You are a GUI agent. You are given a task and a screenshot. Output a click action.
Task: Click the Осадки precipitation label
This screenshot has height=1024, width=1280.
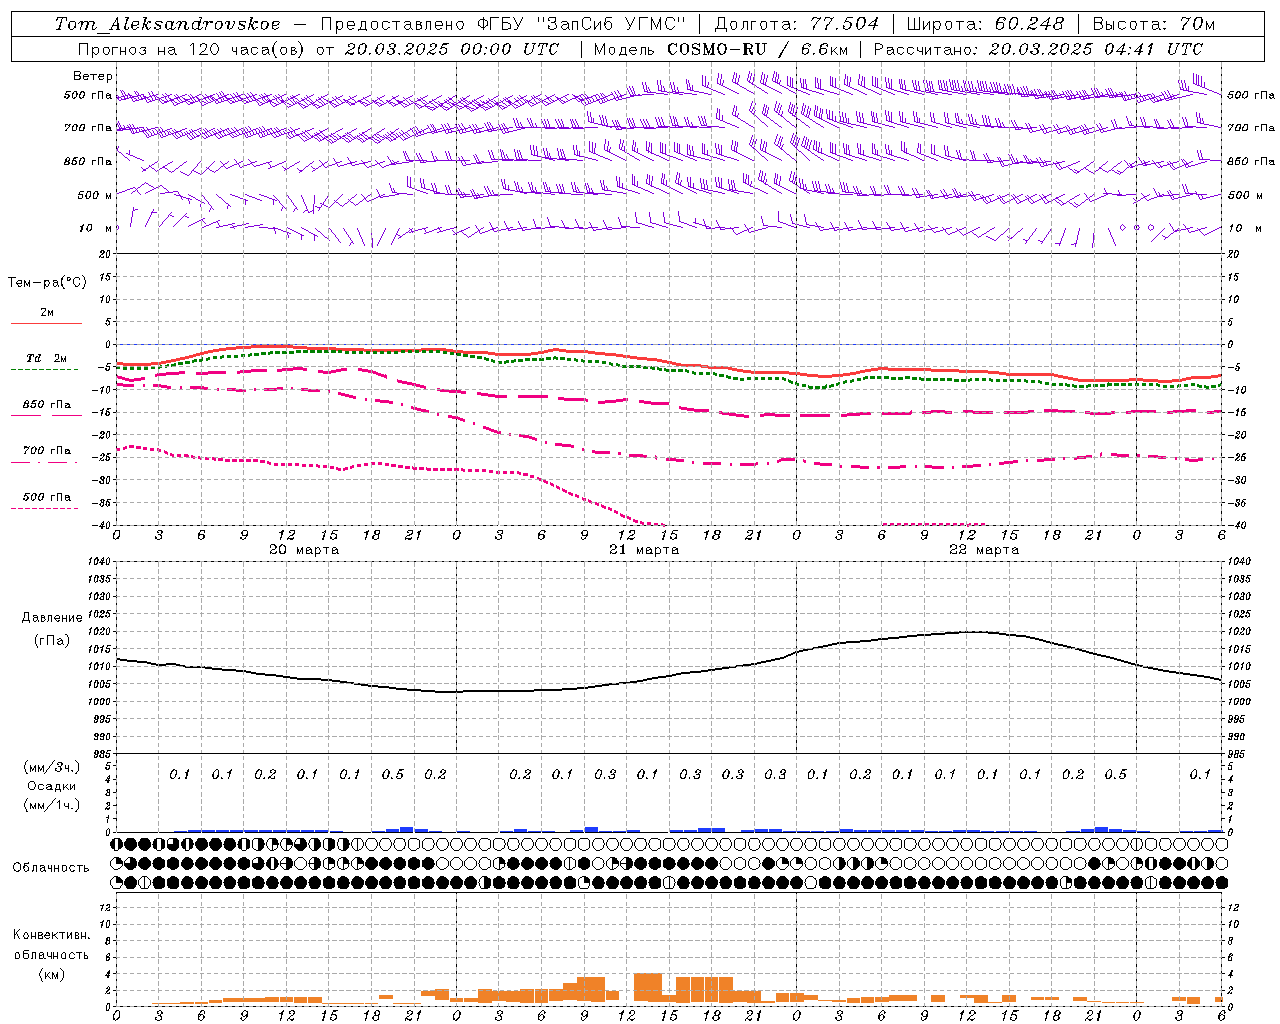pyautogui.click(x=52, y=786)
